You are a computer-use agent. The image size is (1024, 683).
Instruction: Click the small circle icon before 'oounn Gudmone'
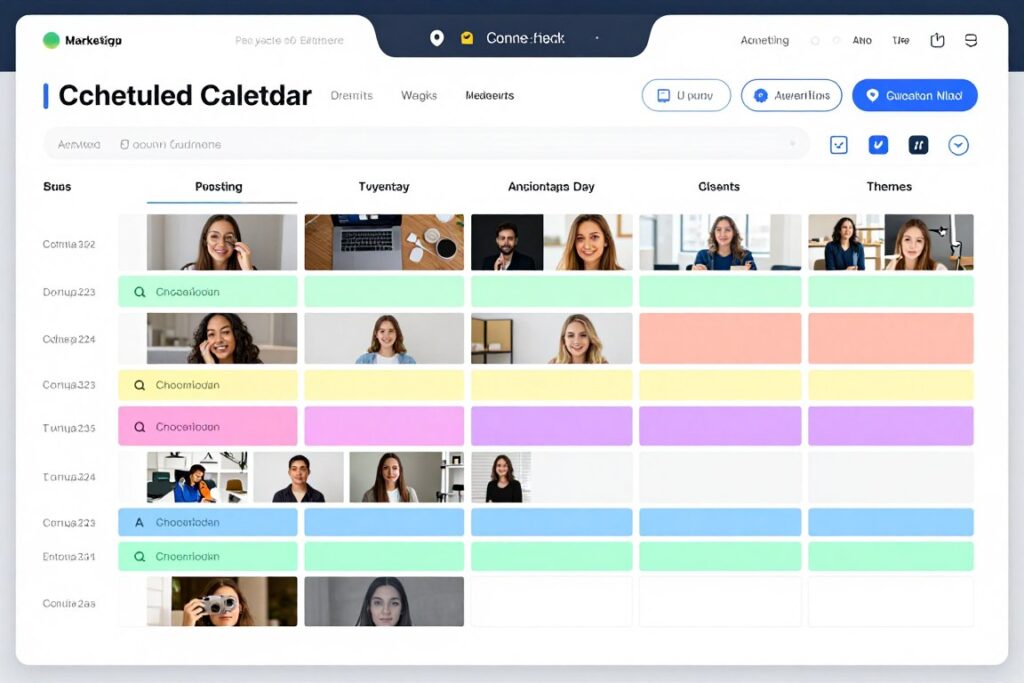(124, 144)
